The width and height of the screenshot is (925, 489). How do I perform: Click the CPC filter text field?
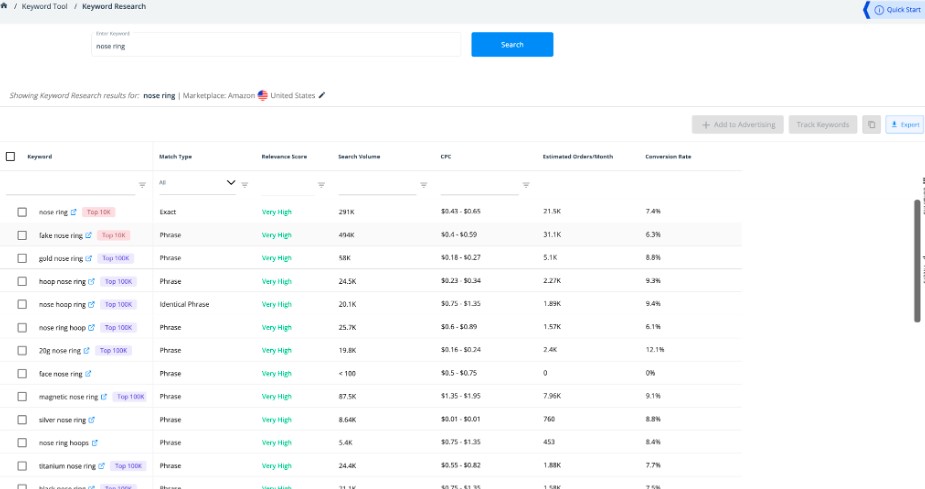tap(480, 185)
